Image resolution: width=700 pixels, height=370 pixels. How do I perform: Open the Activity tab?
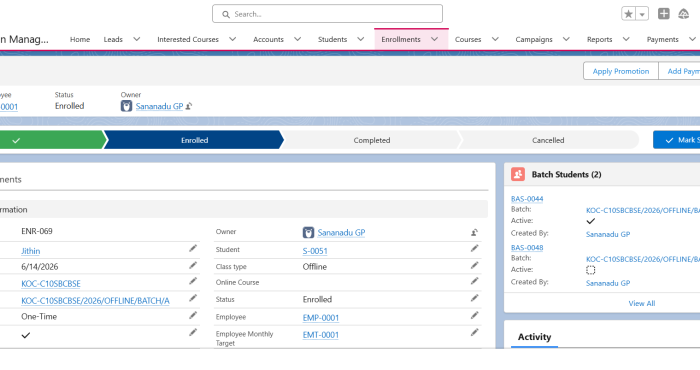coord(534,337)
